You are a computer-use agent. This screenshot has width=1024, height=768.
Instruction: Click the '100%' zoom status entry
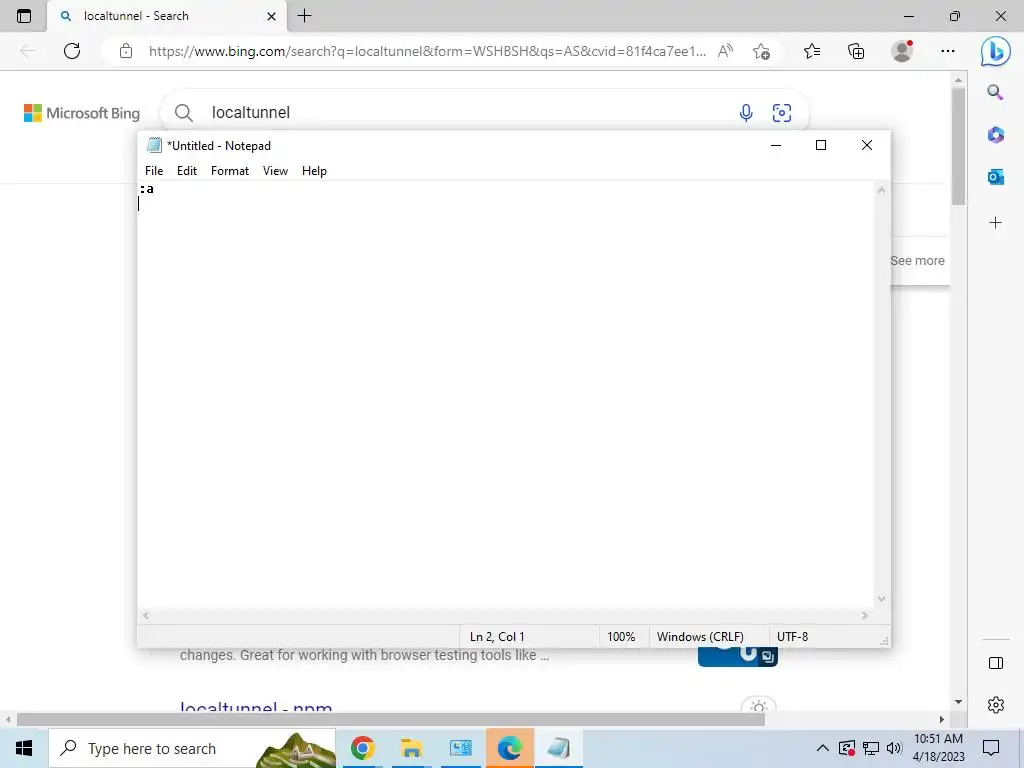click(x=621, y=637)
